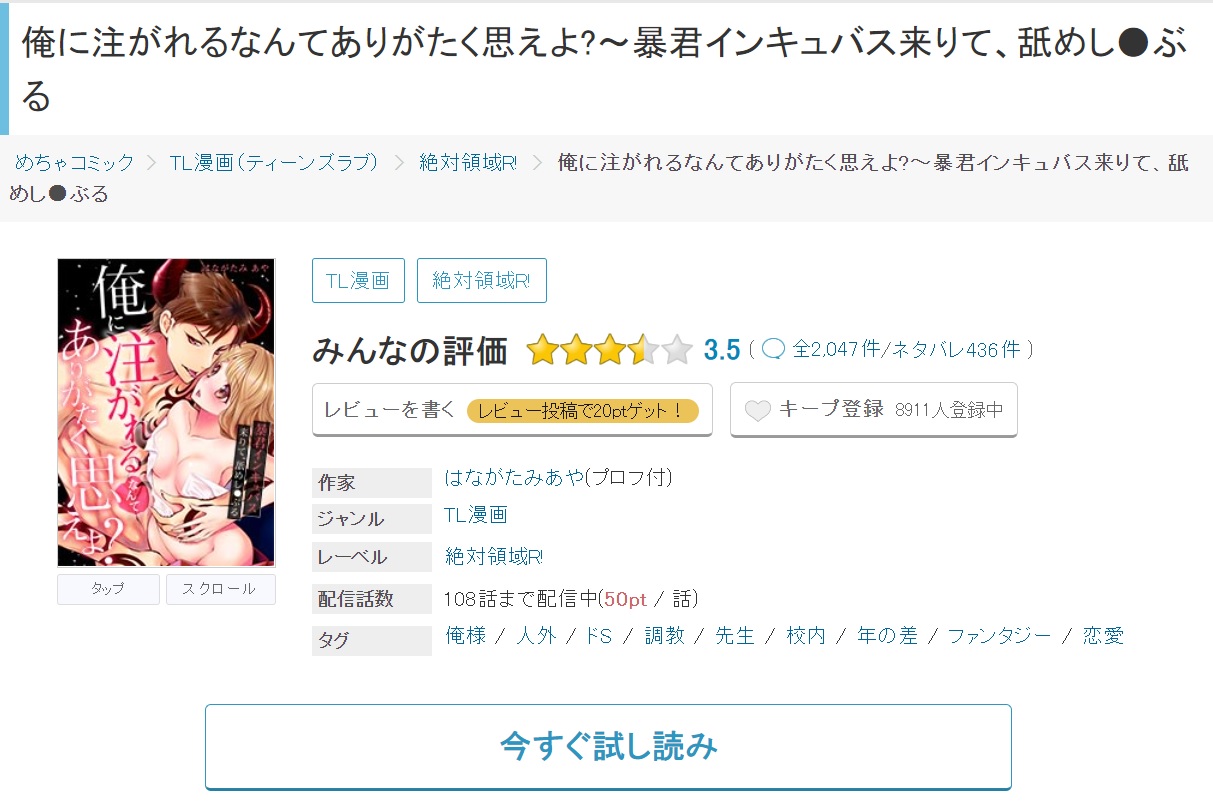1213x807 pixels.
Task: Select the TL漫画 tag button
Action: tap(358, 280)
